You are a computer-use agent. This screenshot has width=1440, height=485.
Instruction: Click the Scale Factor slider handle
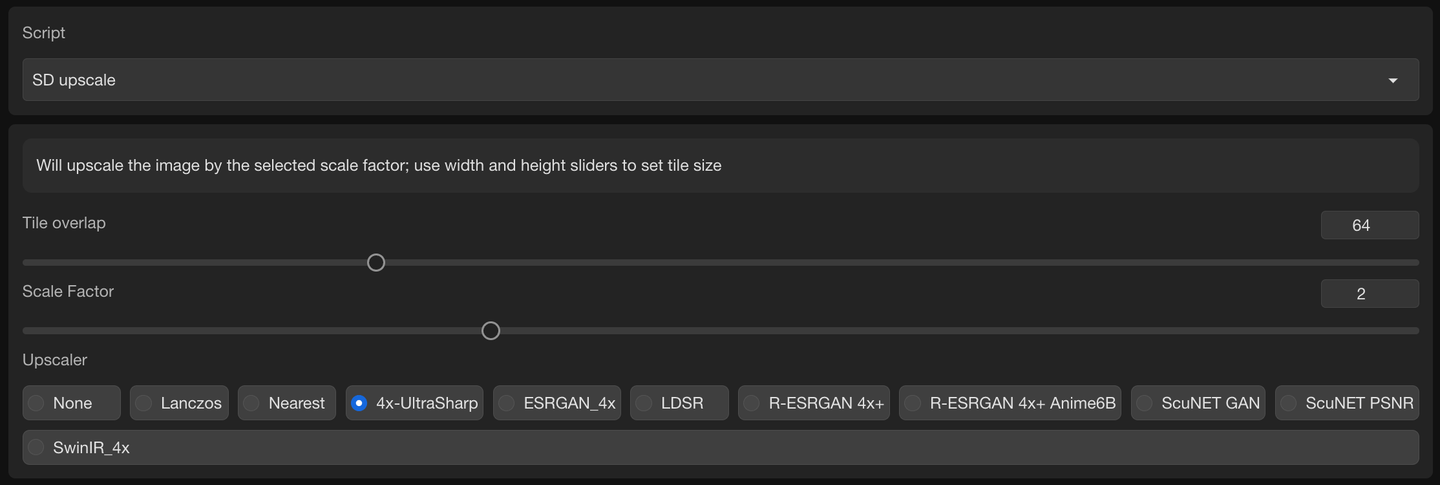(491, 330)
